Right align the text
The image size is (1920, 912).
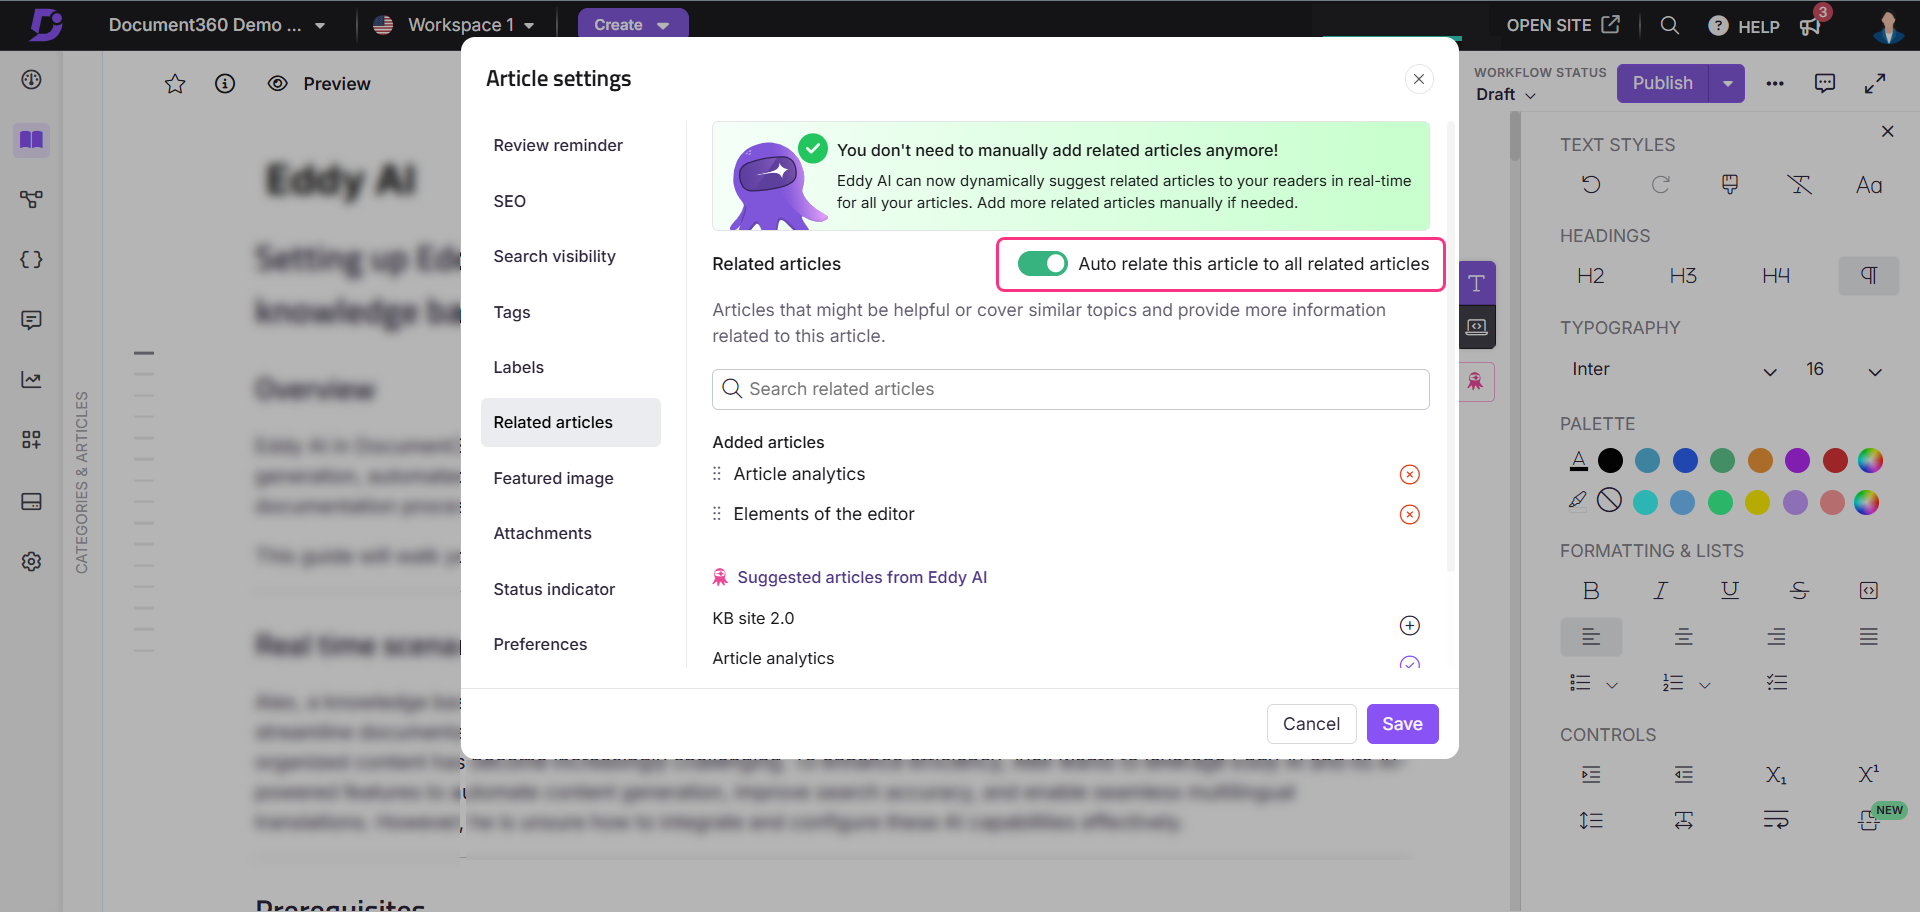tap(1776, 637)
